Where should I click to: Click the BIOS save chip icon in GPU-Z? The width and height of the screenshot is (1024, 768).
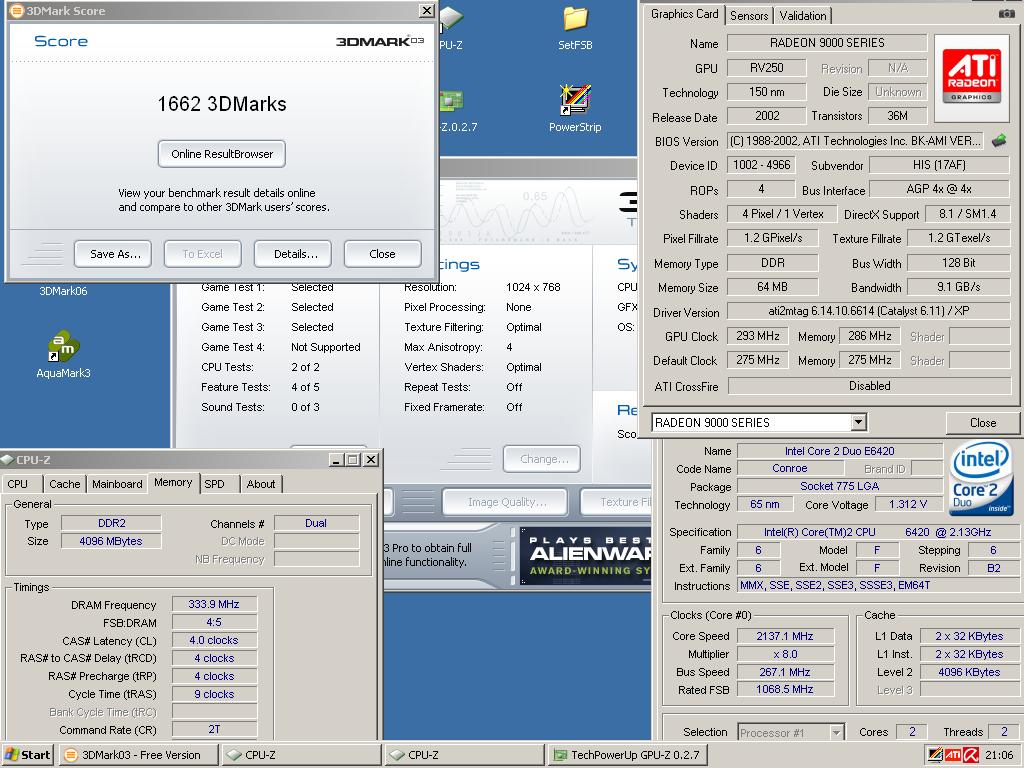pyautogui.click(x=999, y=140)
